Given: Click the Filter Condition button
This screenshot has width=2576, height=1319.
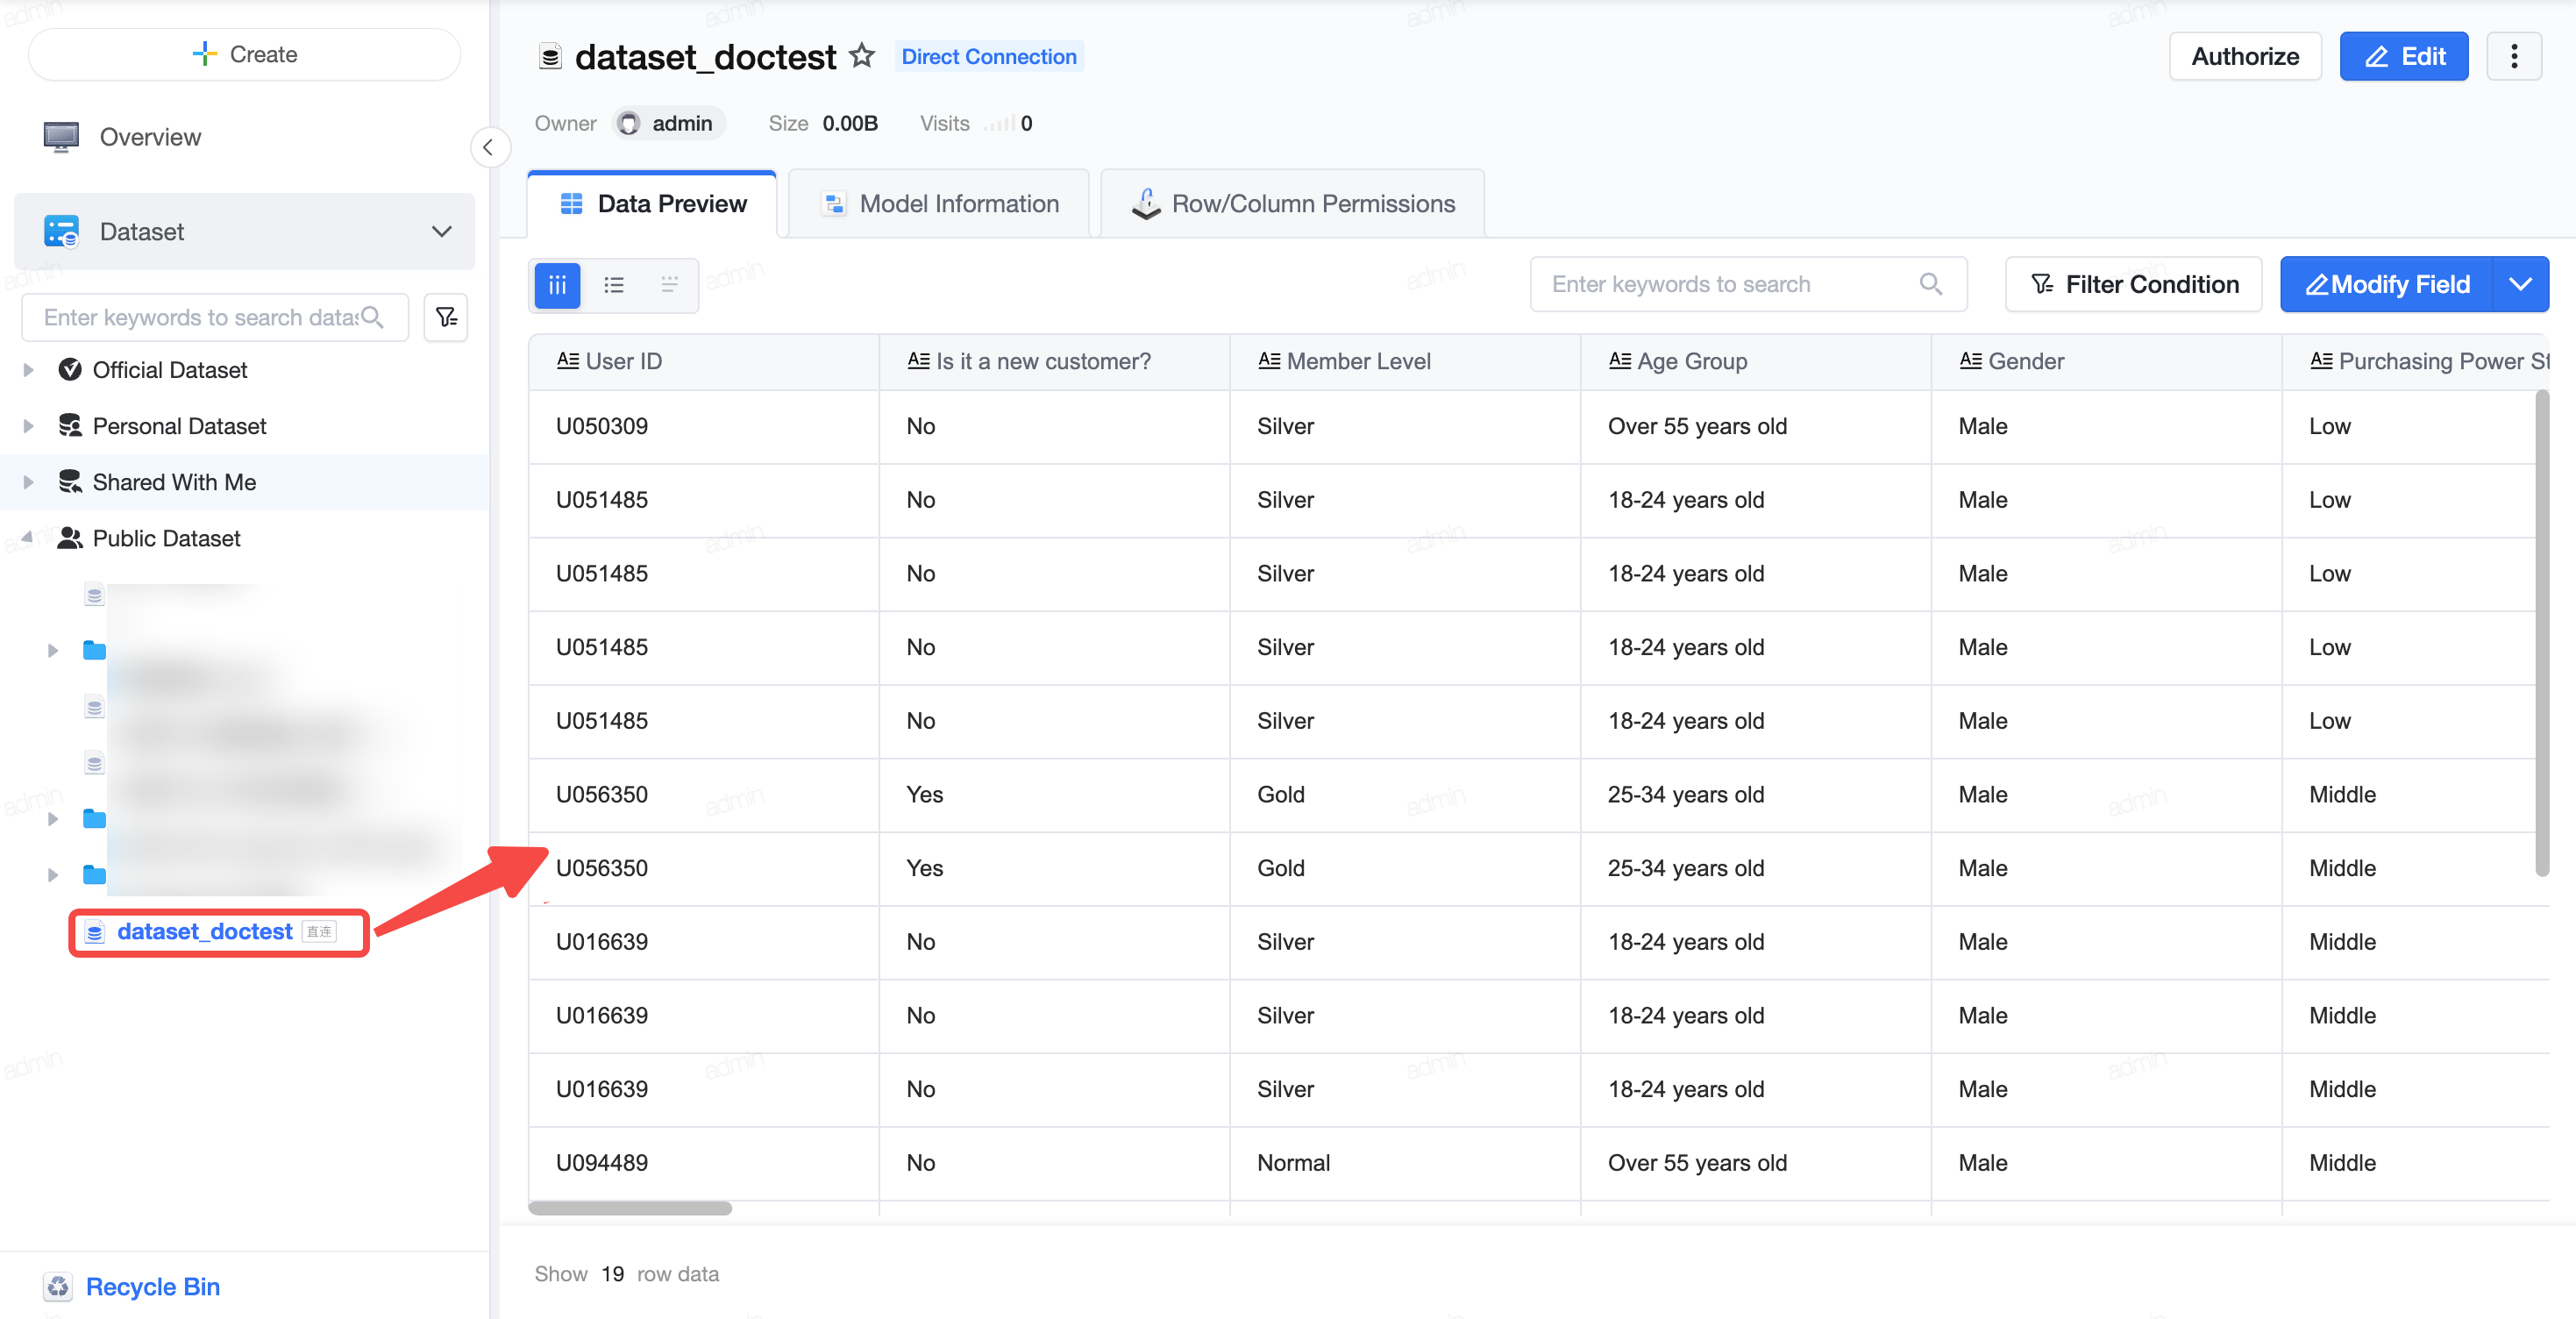Looking at the screenshot, I should (x=2134, y=284).
